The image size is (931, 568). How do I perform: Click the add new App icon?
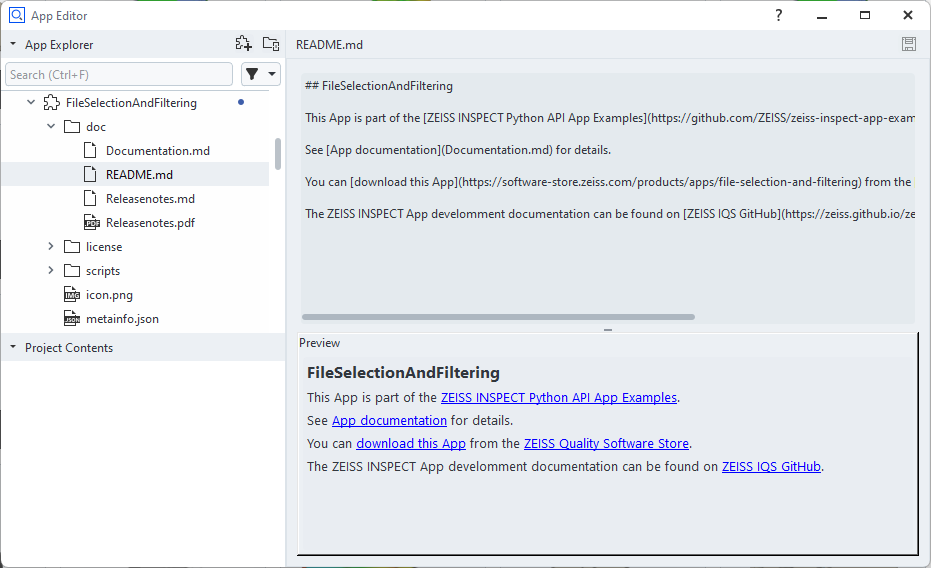(x=244, y=43)
